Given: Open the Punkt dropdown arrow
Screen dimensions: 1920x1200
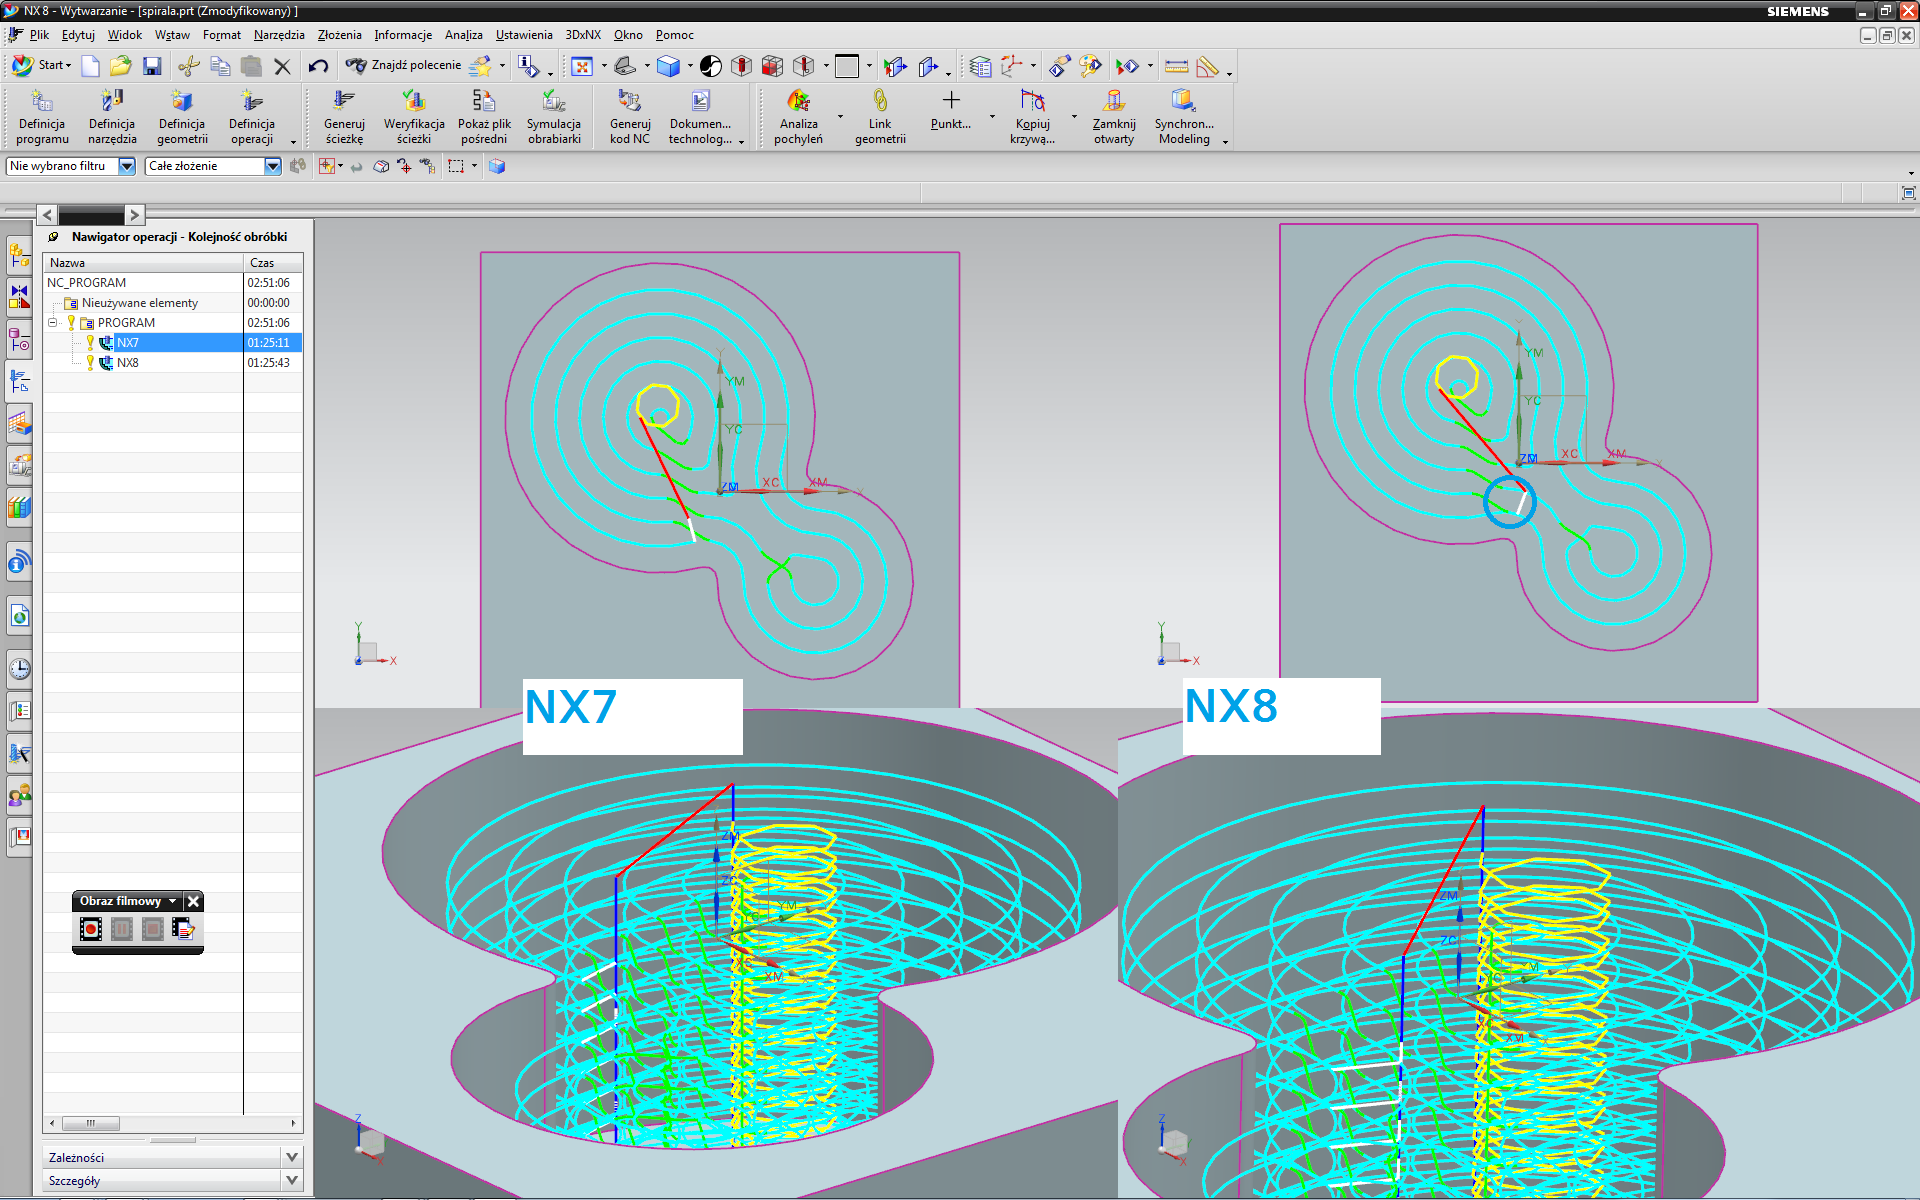Looking at the screenshot, I should [992, 117].
